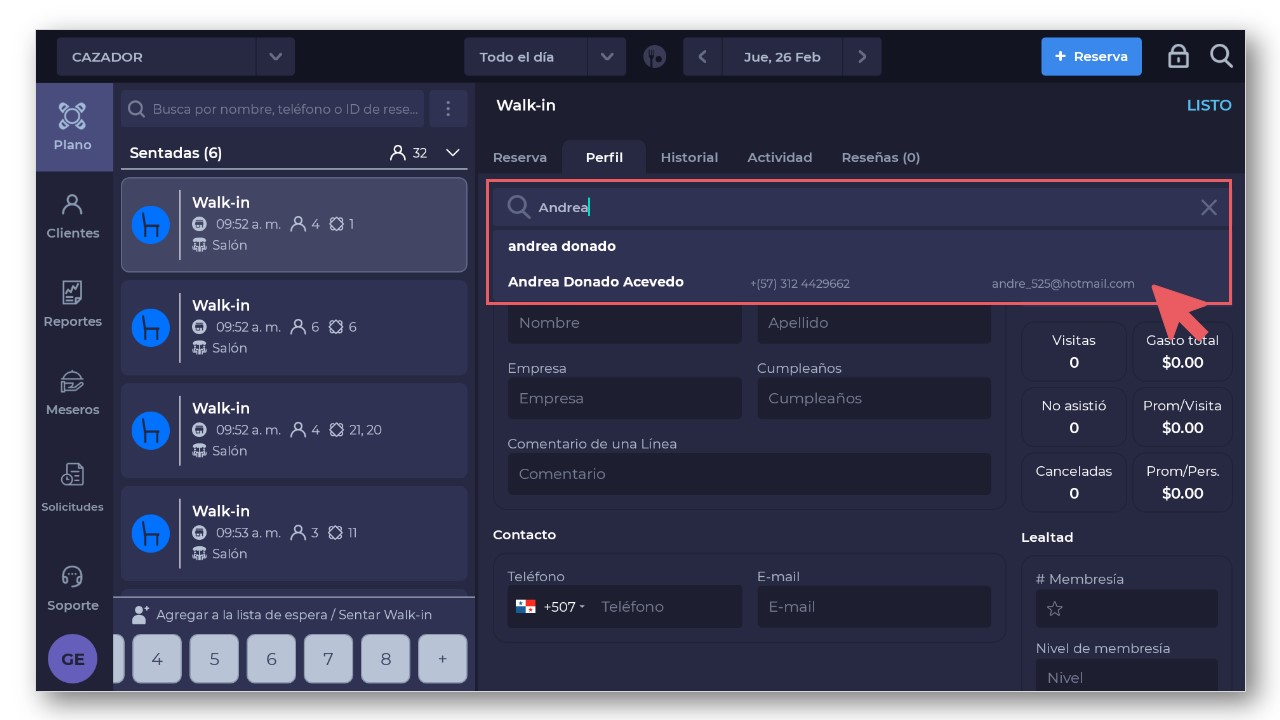Click the reservation search box in list

[x=273, y=109]
